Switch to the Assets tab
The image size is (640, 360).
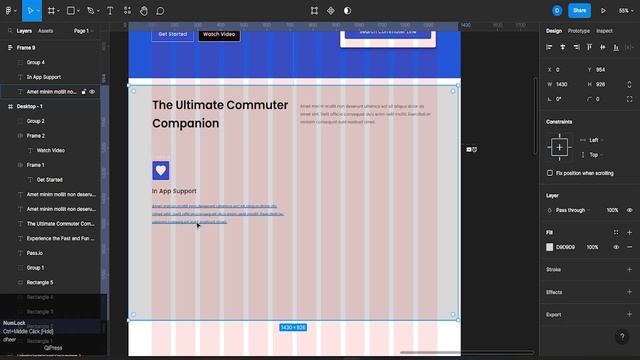pyautogui.click(x=45, y=31)
